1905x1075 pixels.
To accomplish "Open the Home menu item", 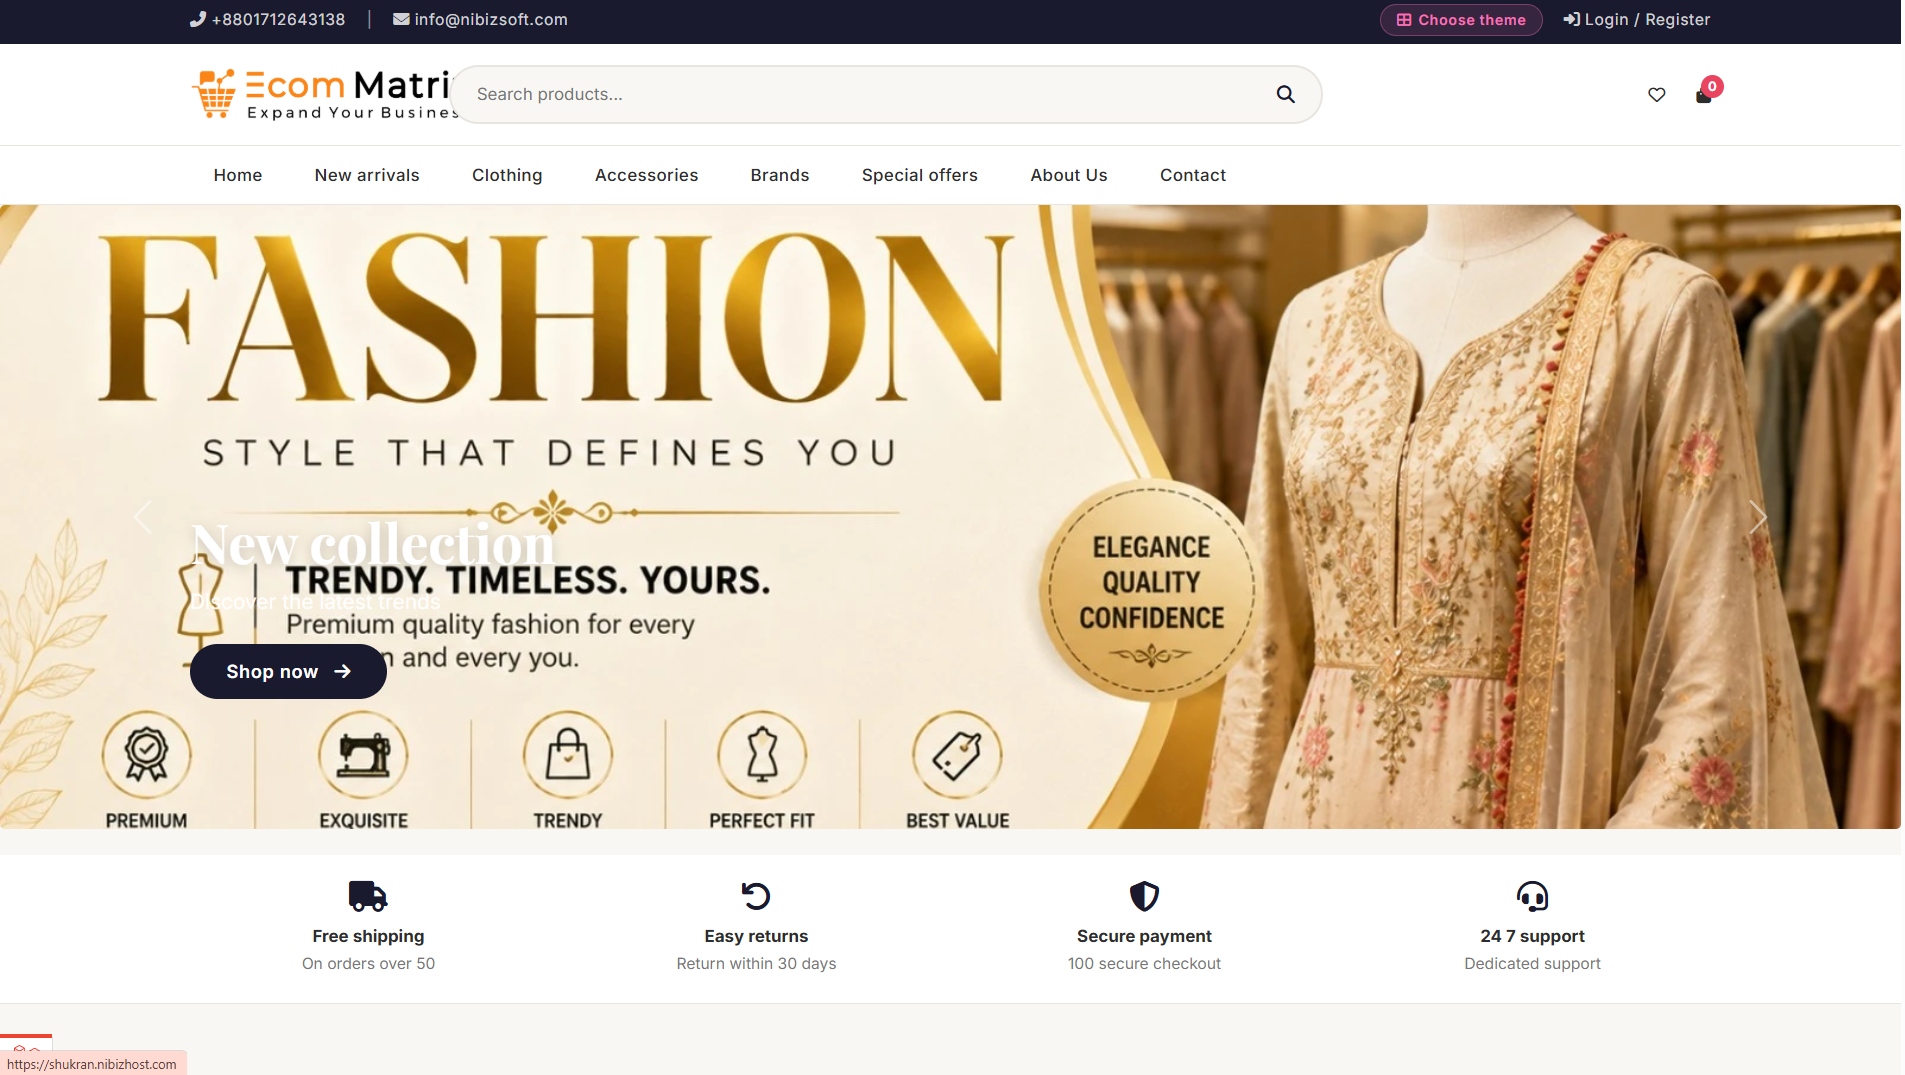I will click(238, 175).
